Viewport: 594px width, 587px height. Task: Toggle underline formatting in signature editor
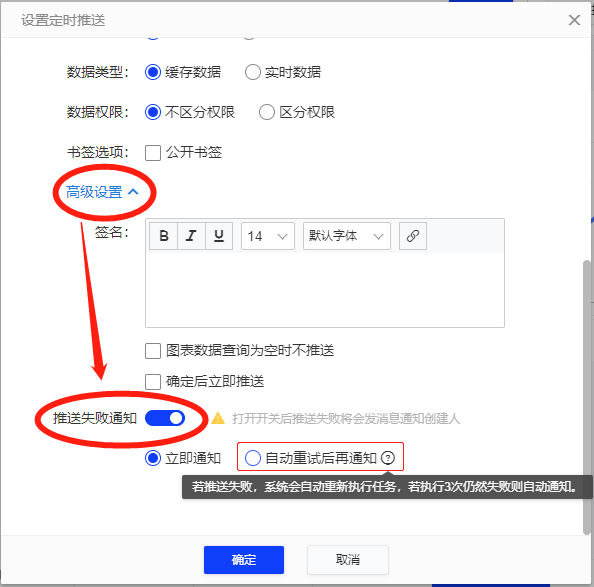[x=219, y=236]
